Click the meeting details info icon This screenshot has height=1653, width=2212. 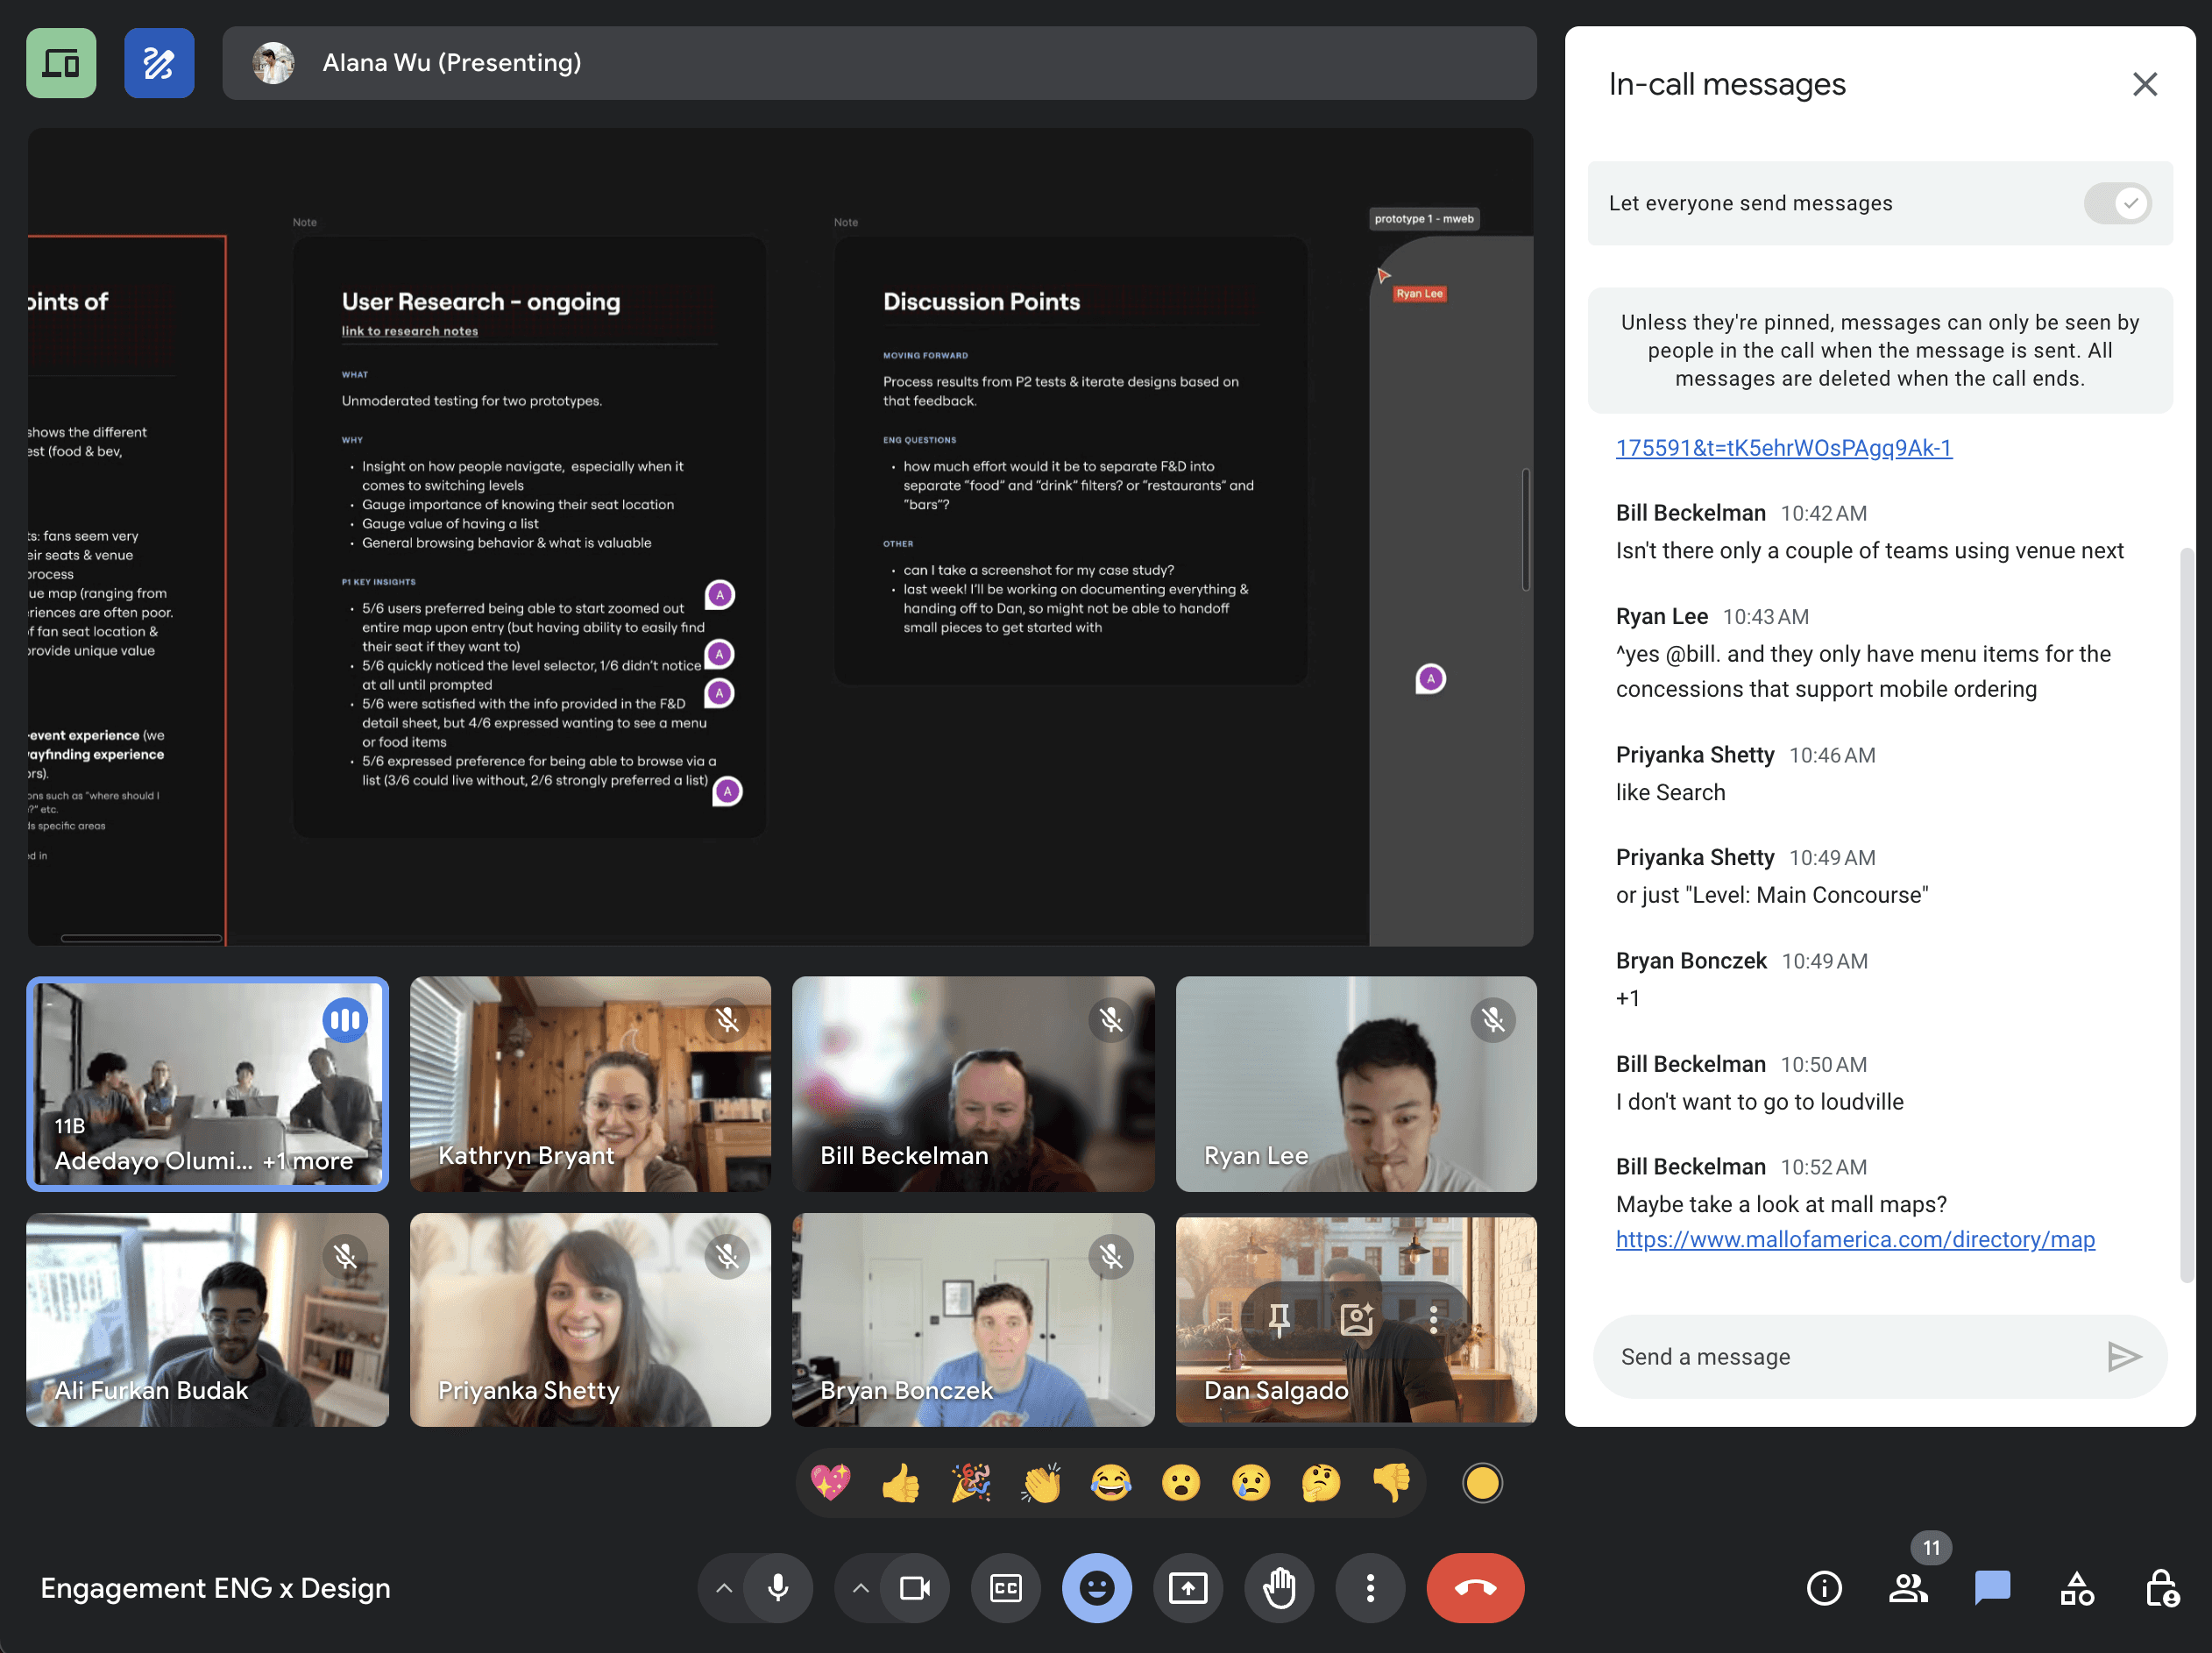coord(1823,1587)
